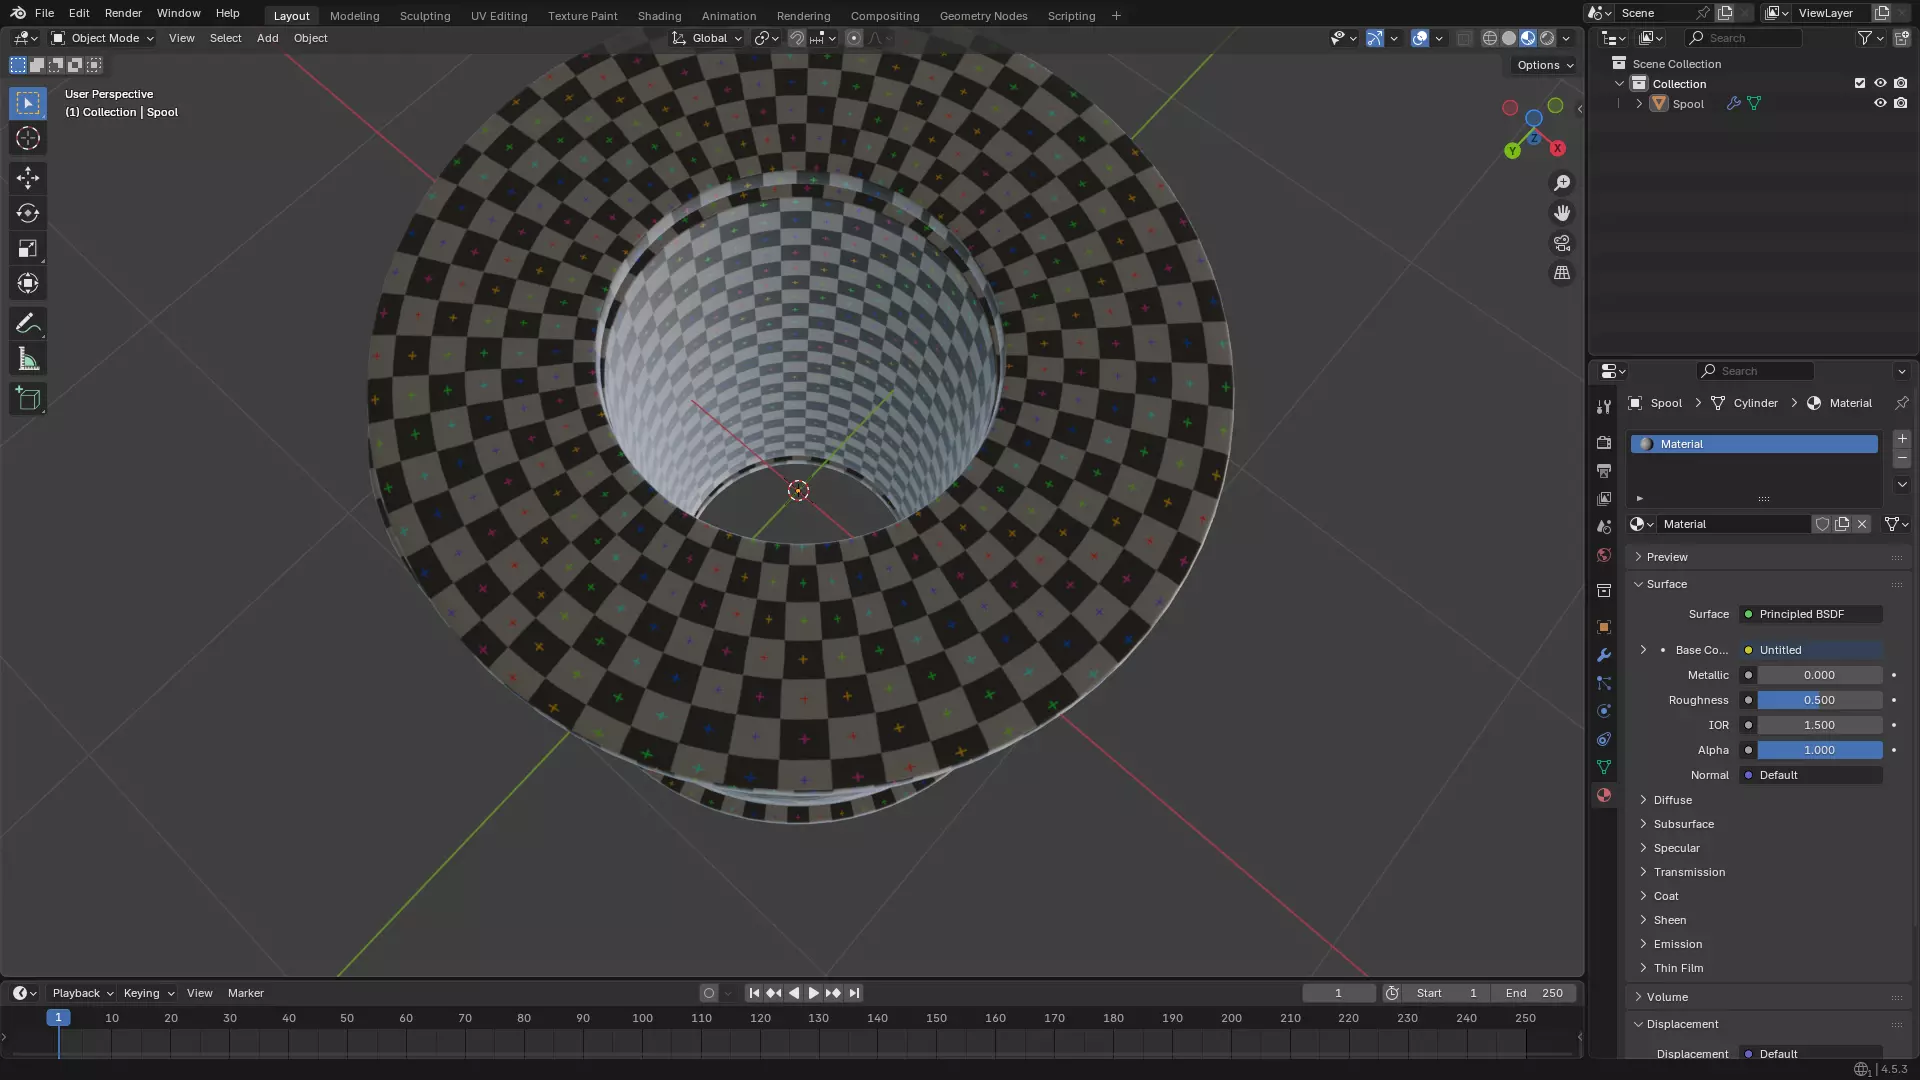Expand the Emission panel
The image size is (1920, 1080).
coord(1677,944)
